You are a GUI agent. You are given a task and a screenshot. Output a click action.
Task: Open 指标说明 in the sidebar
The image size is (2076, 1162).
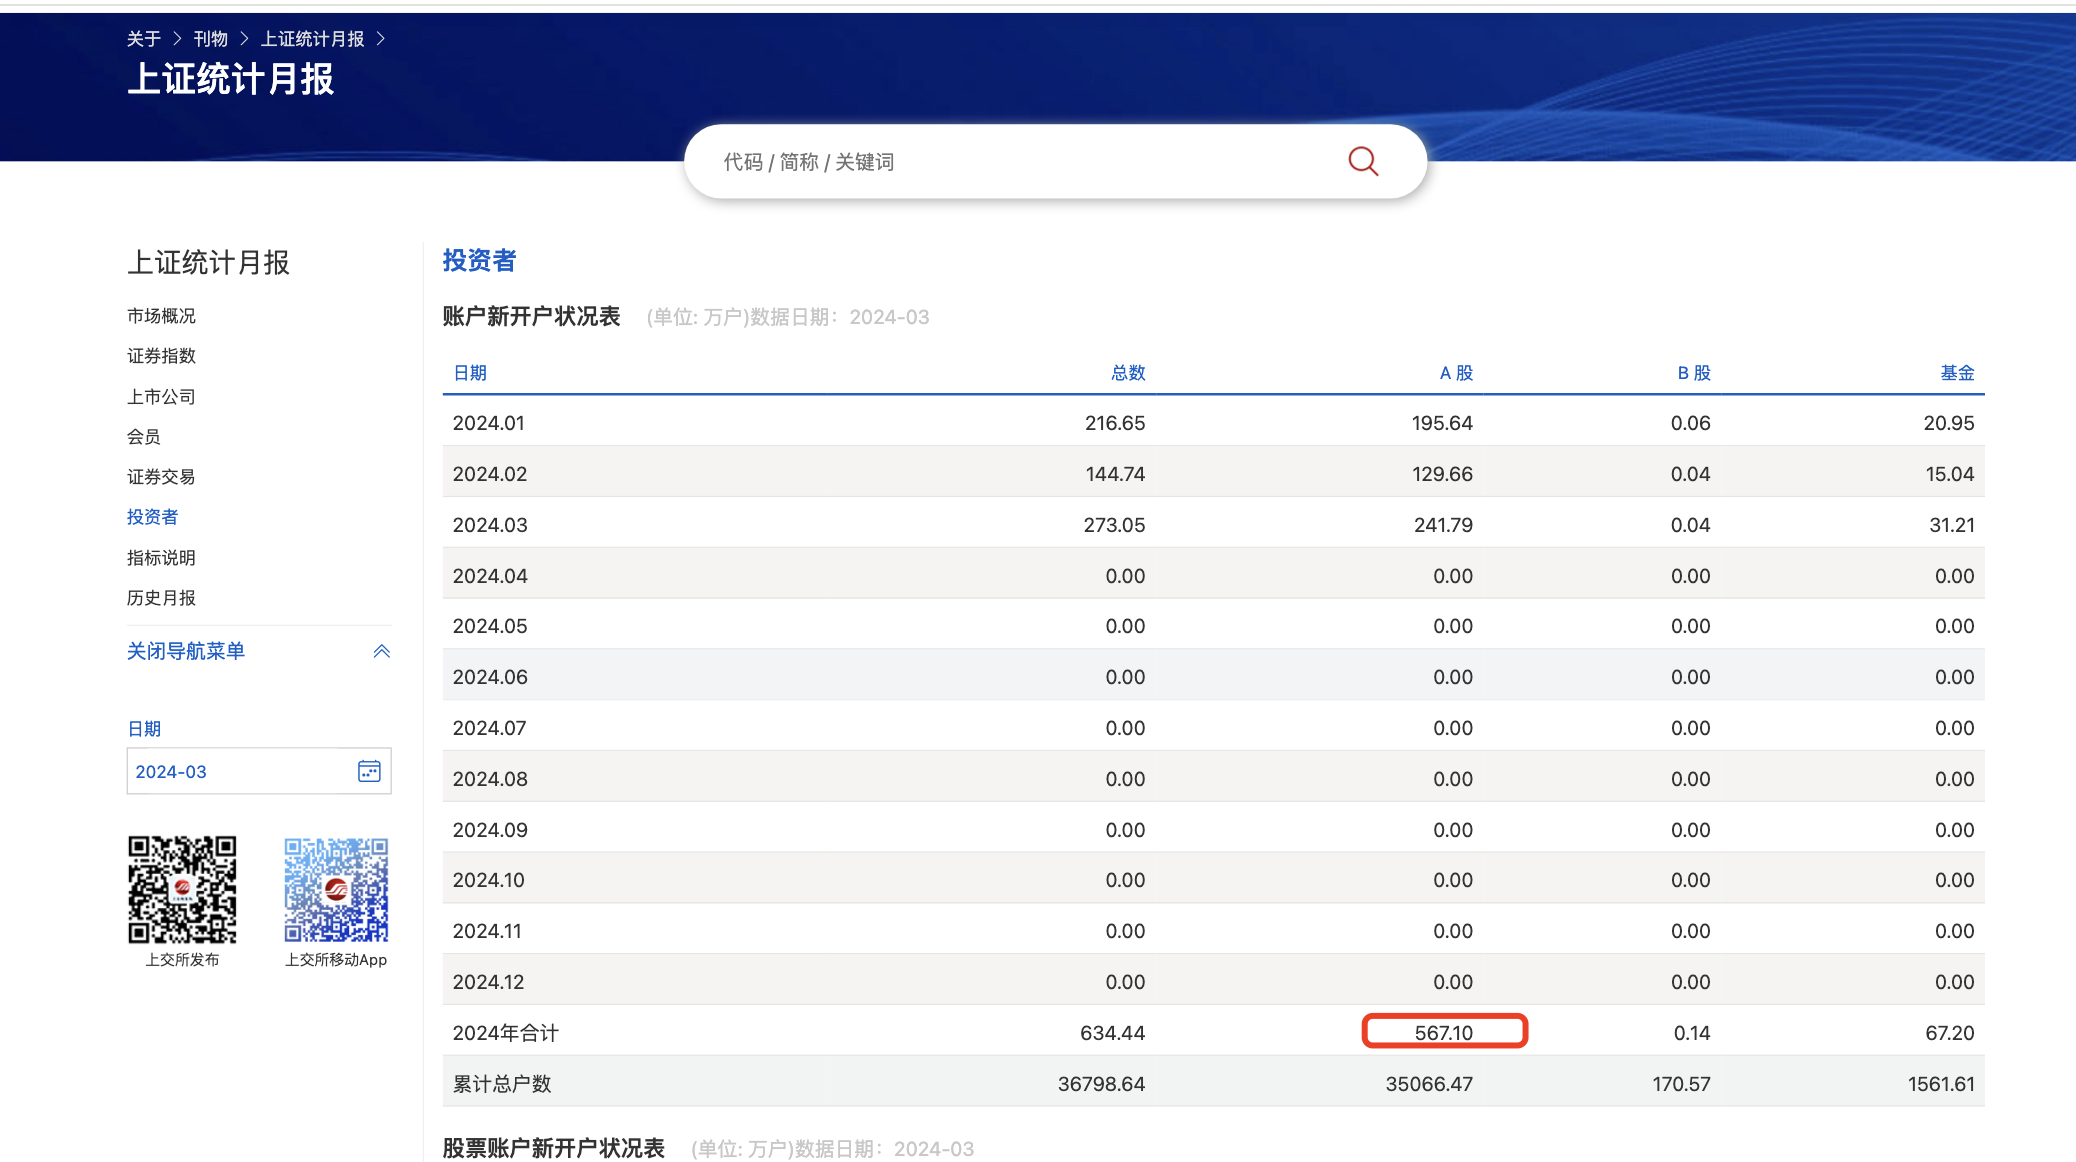(161, 558)
